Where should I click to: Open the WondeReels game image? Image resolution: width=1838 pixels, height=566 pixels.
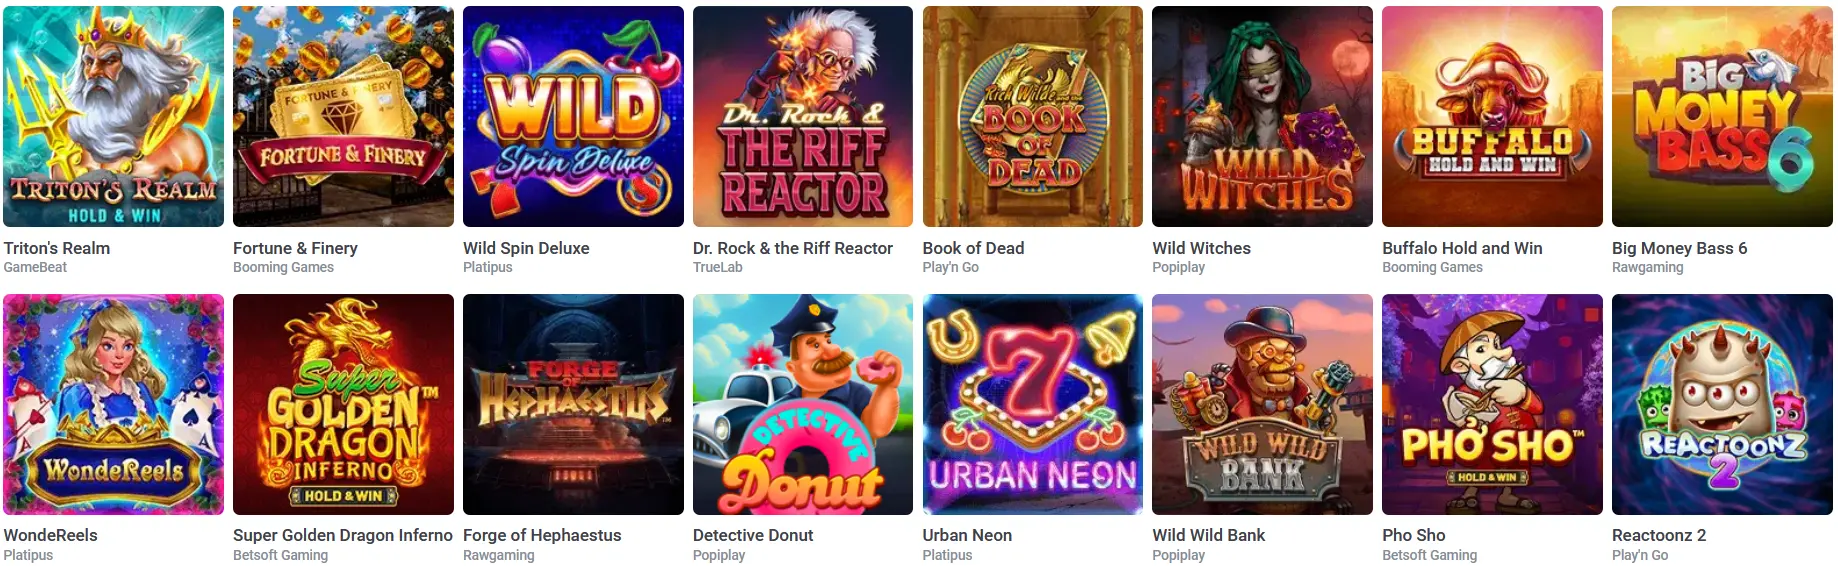(114, 404)
